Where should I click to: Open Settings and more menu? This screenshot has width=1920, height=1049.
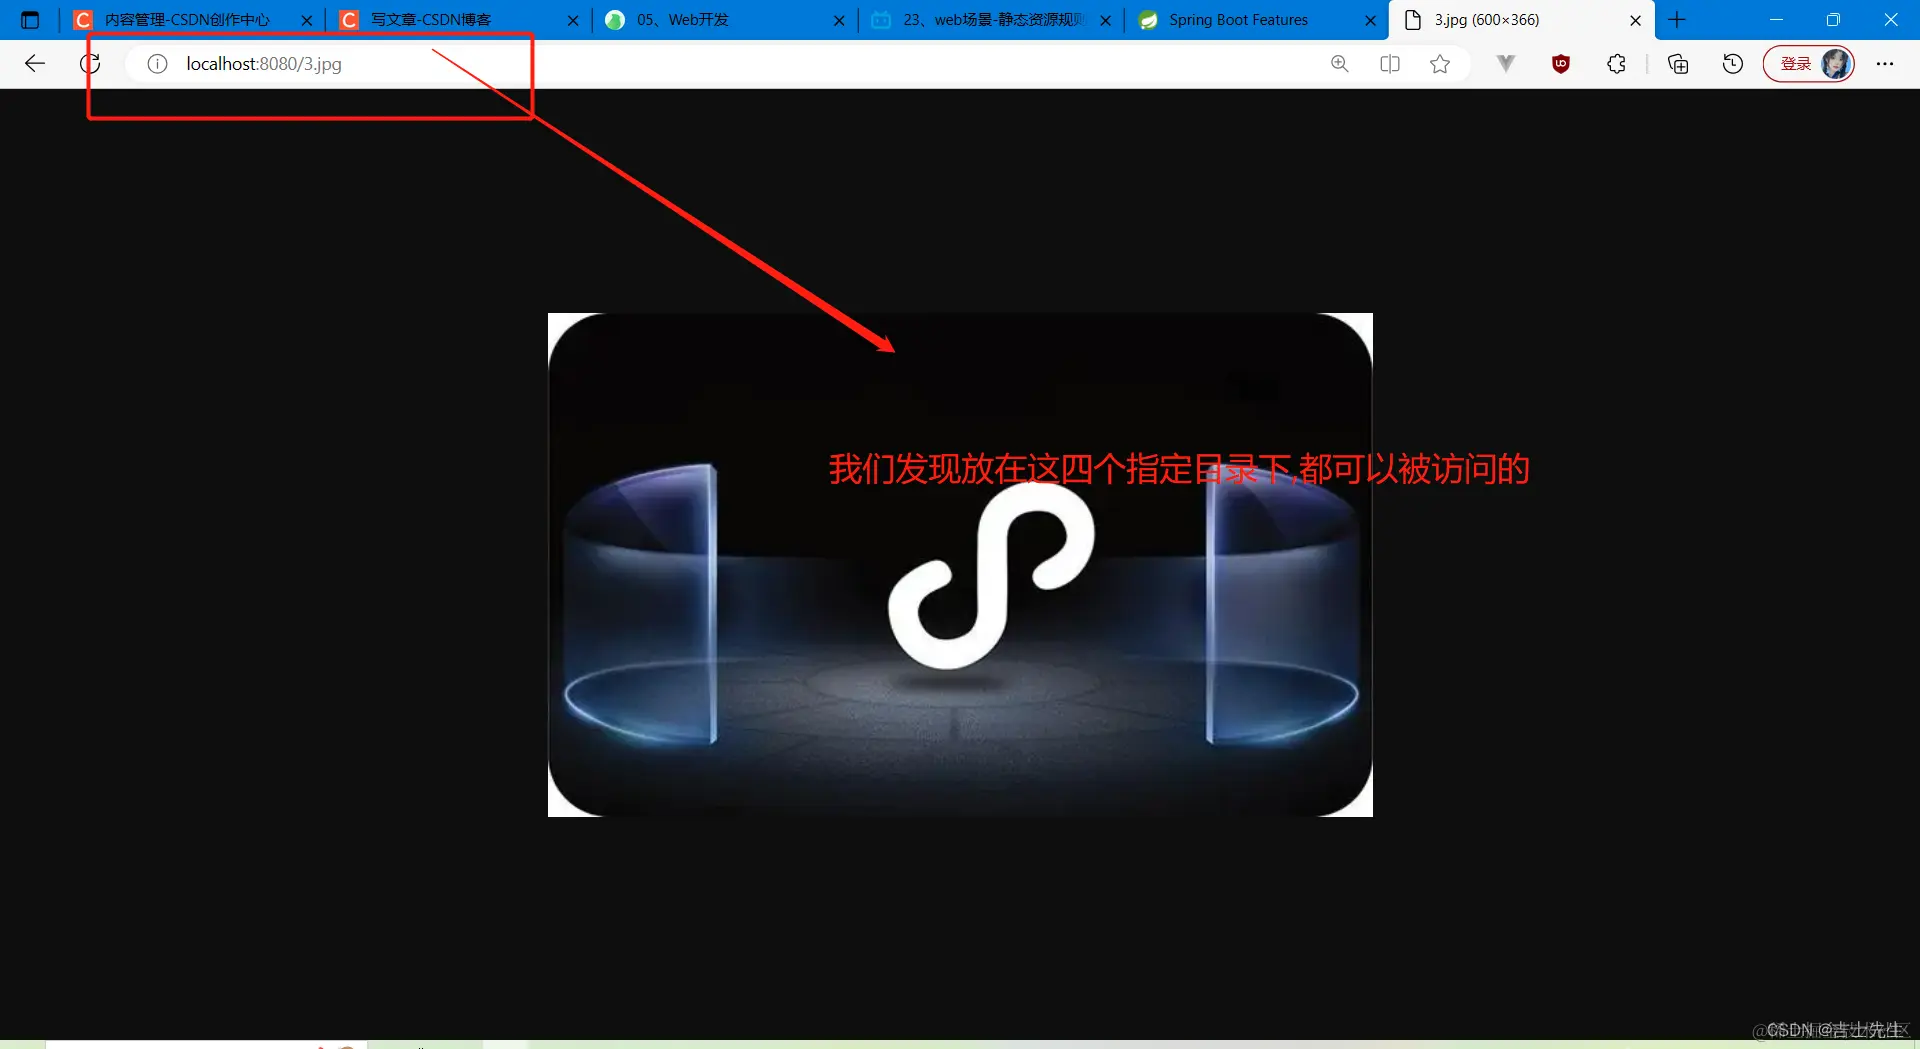(x=1885, y=64)
